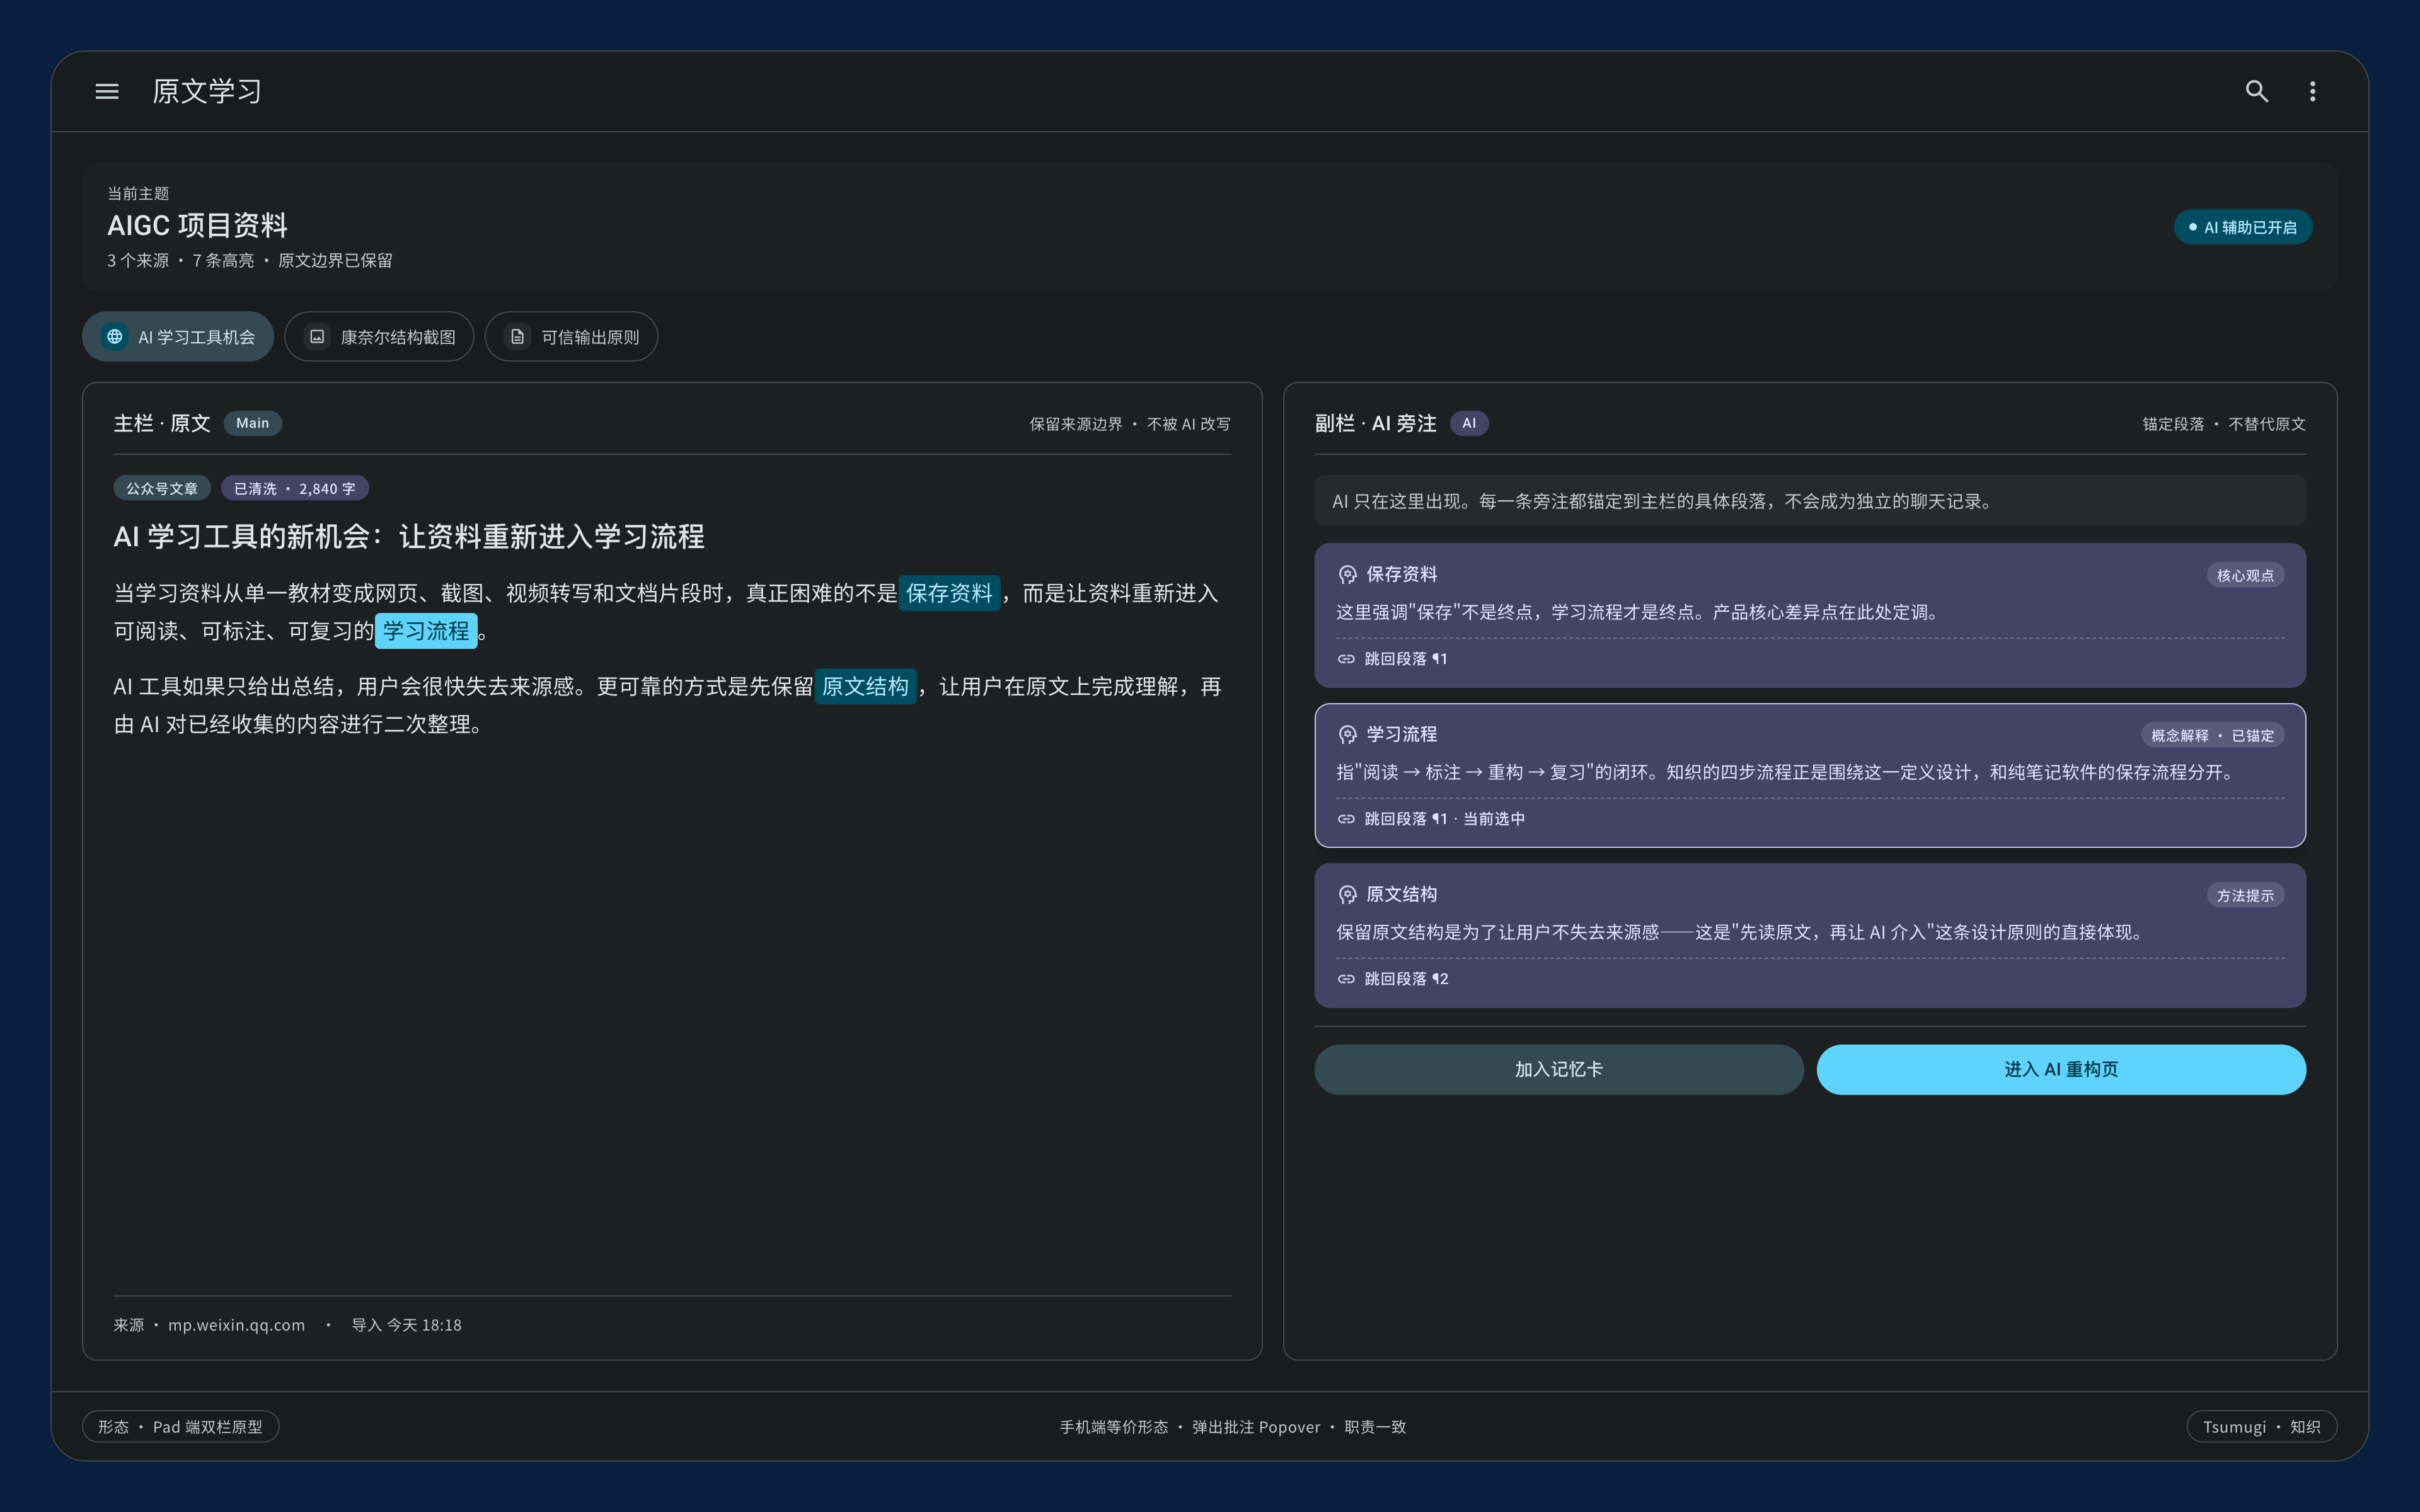Click the link icon beside 跳回段落 ¶2
Screen dimensions: 2420x1512
1346,979
